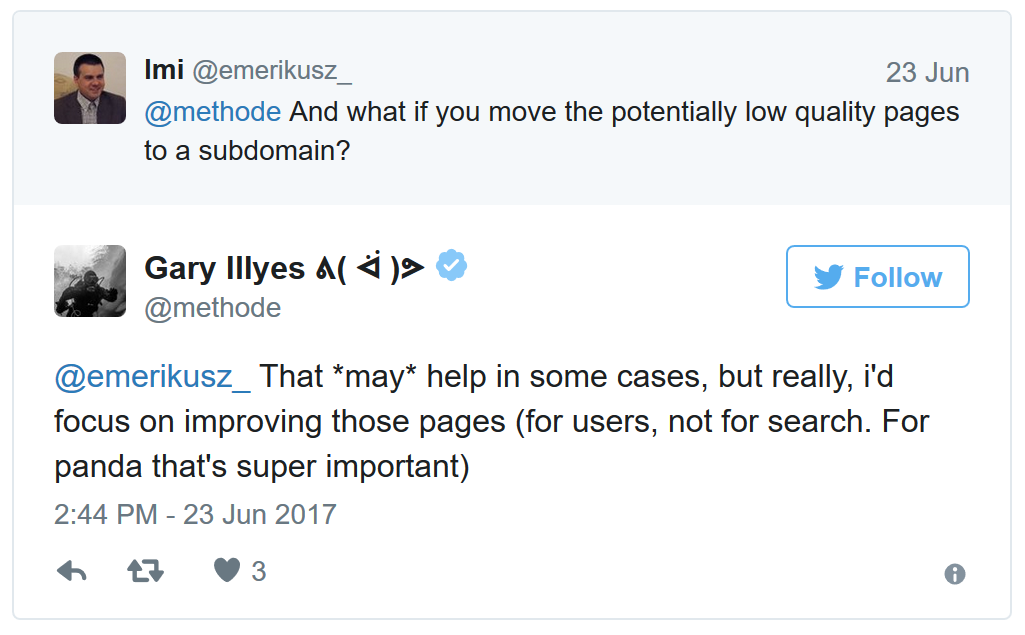Open the @emerikusz_ handle beside Imi

[x=271, y=72]
